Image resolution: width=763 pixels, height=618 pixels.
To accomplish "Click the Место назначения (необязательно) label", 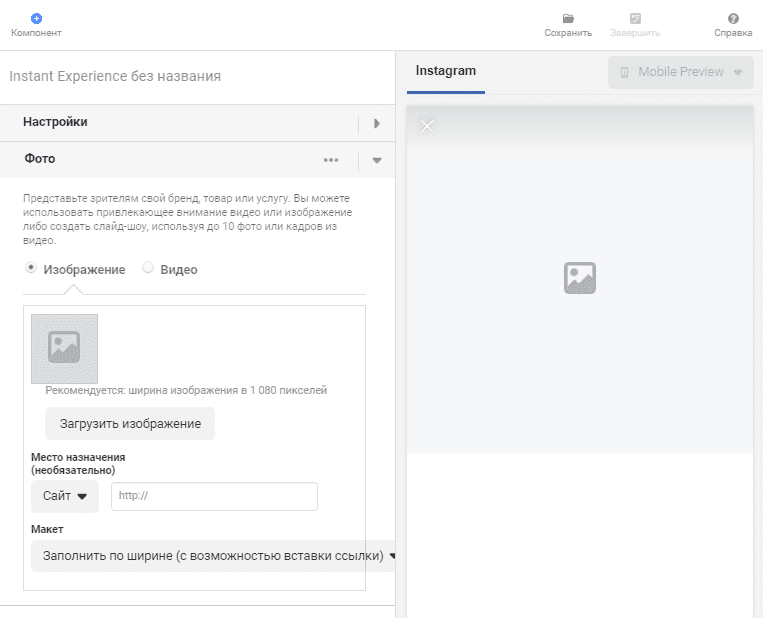I will (78, 464).
